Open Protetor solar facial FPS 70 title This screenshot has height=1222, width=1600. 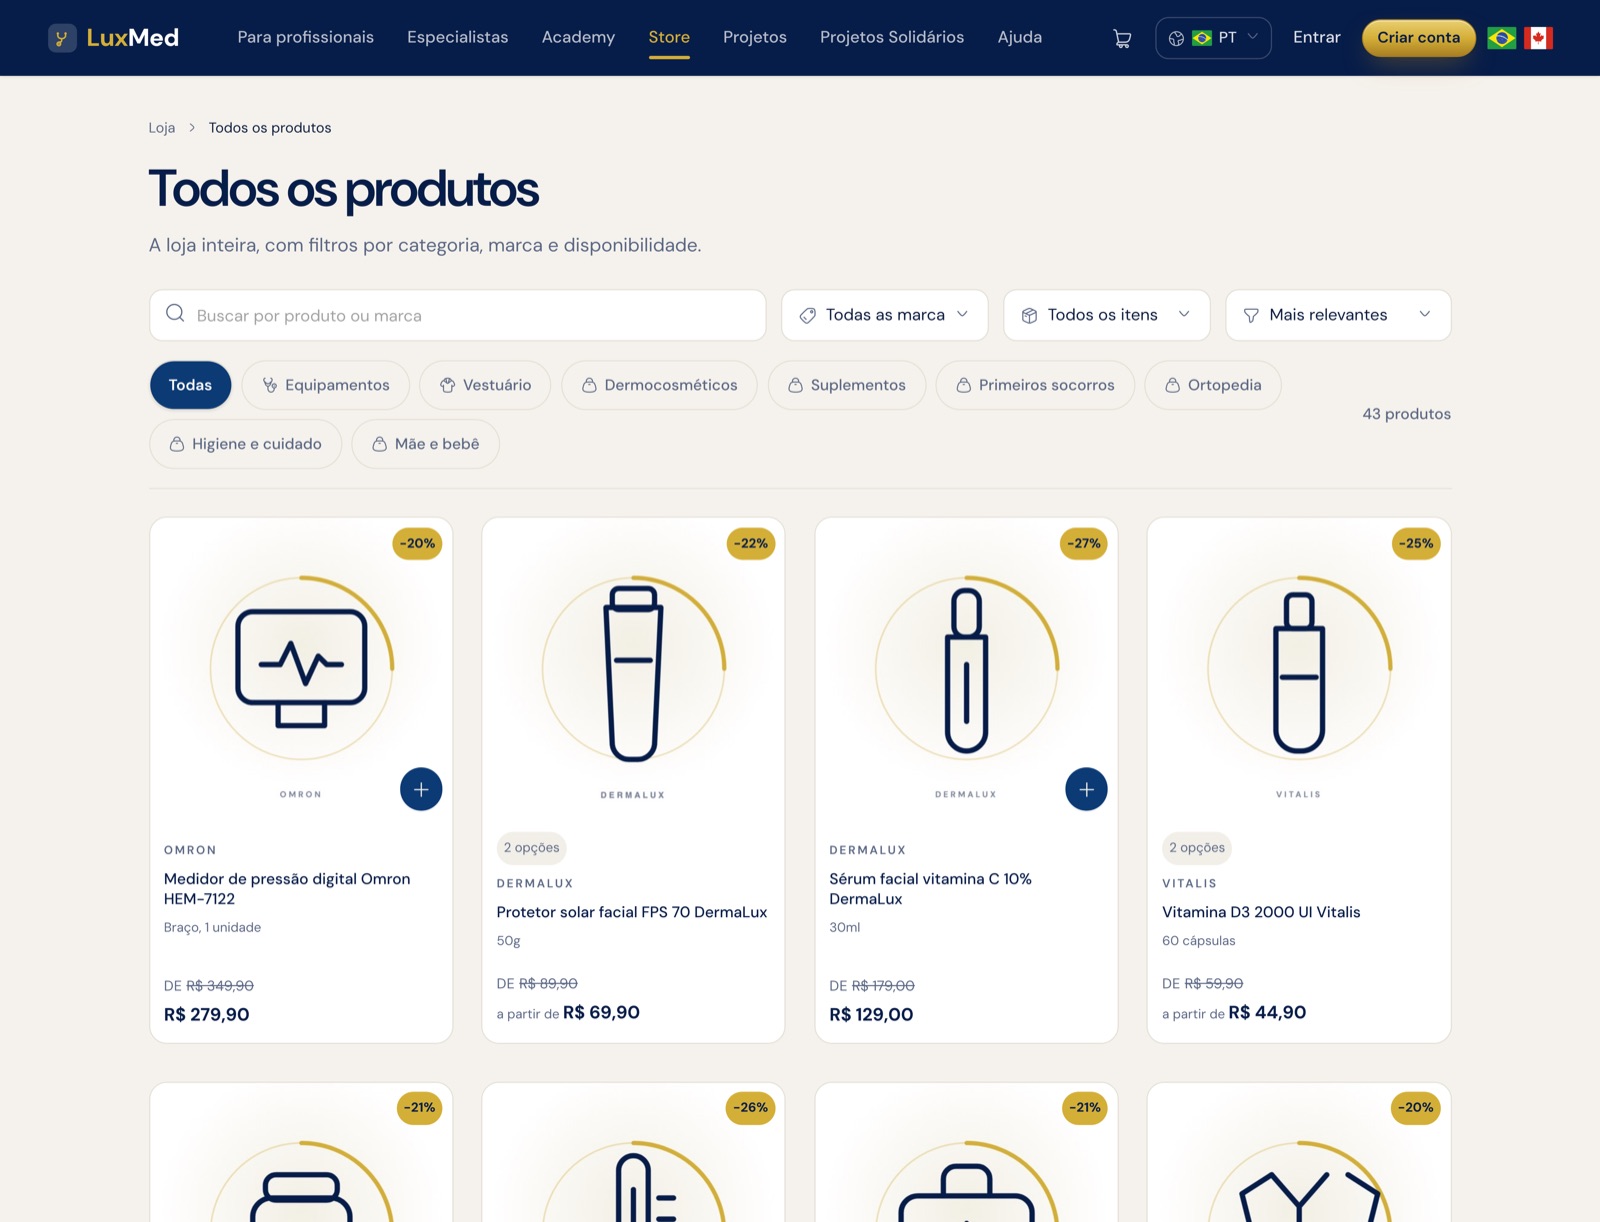click(632, 912)
